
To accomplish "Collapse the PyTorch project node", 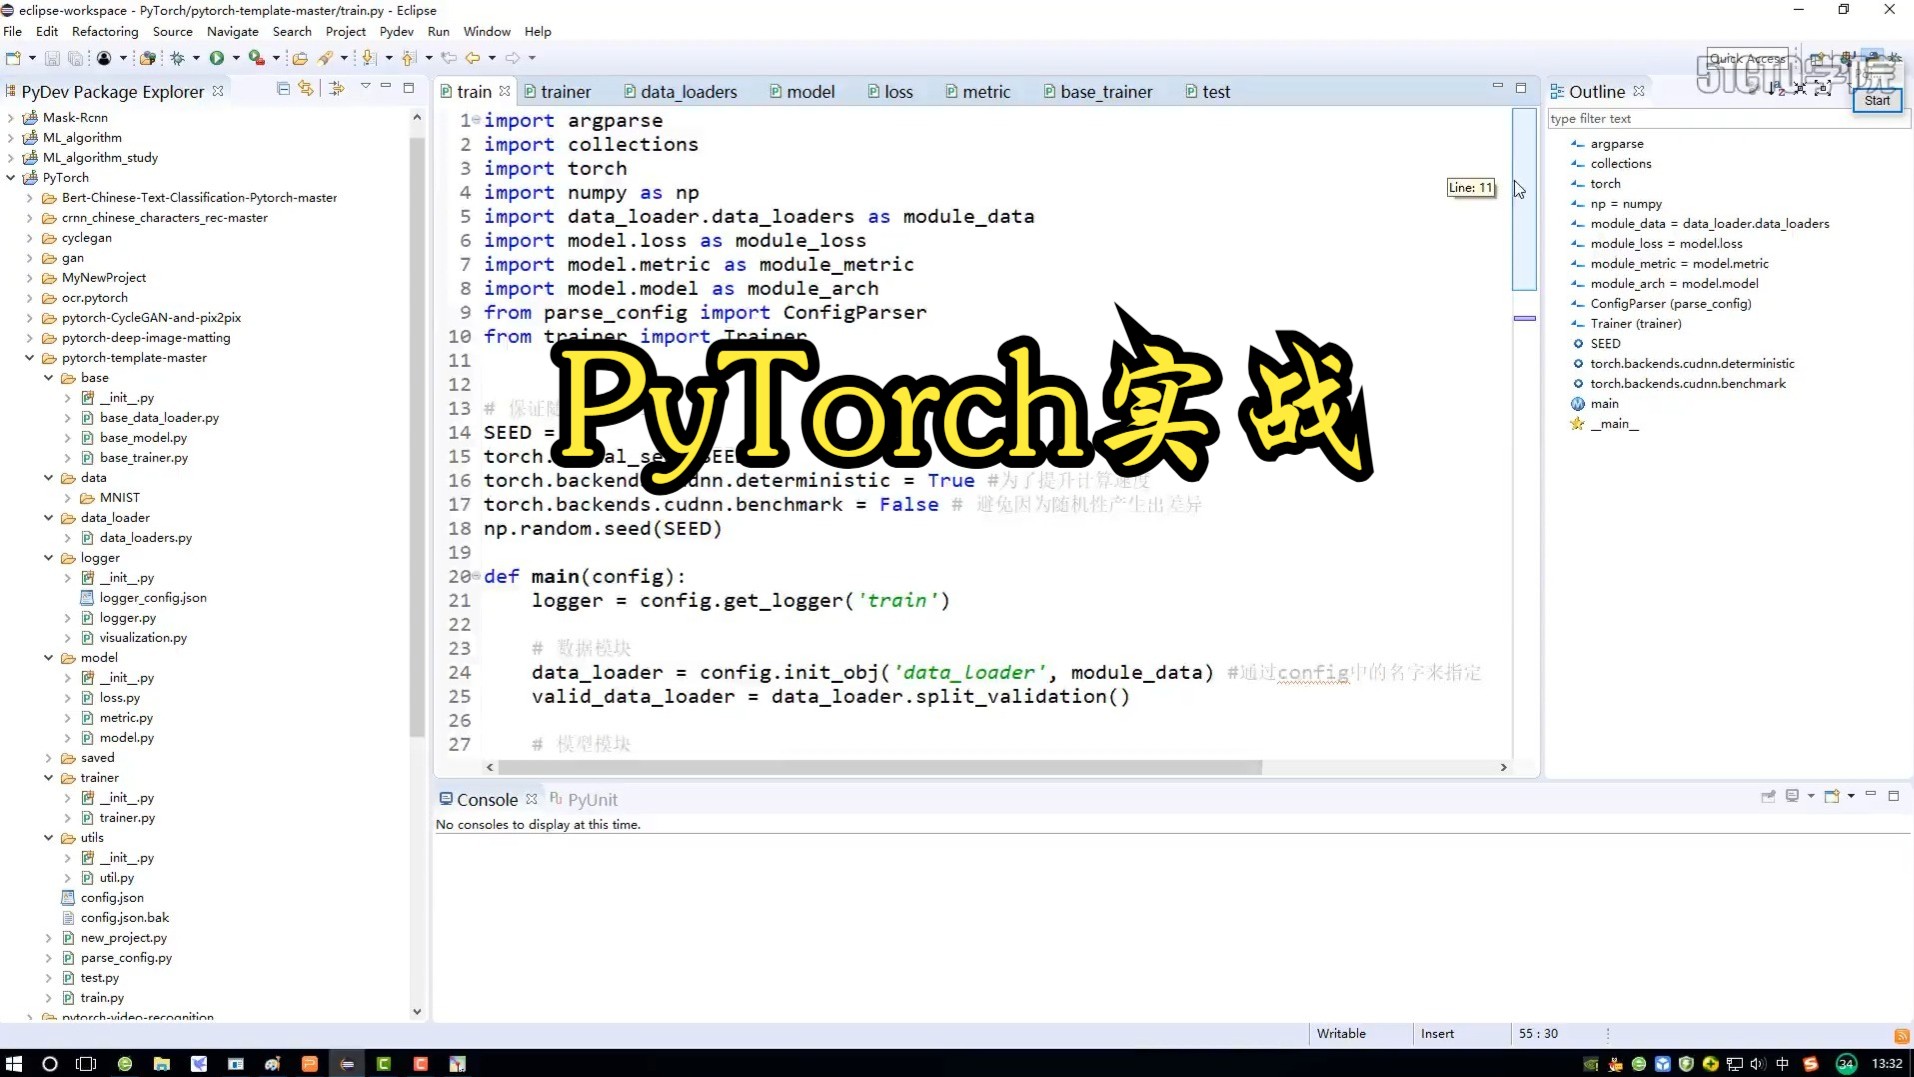I will pyautogui.click(x=11, y=178).
